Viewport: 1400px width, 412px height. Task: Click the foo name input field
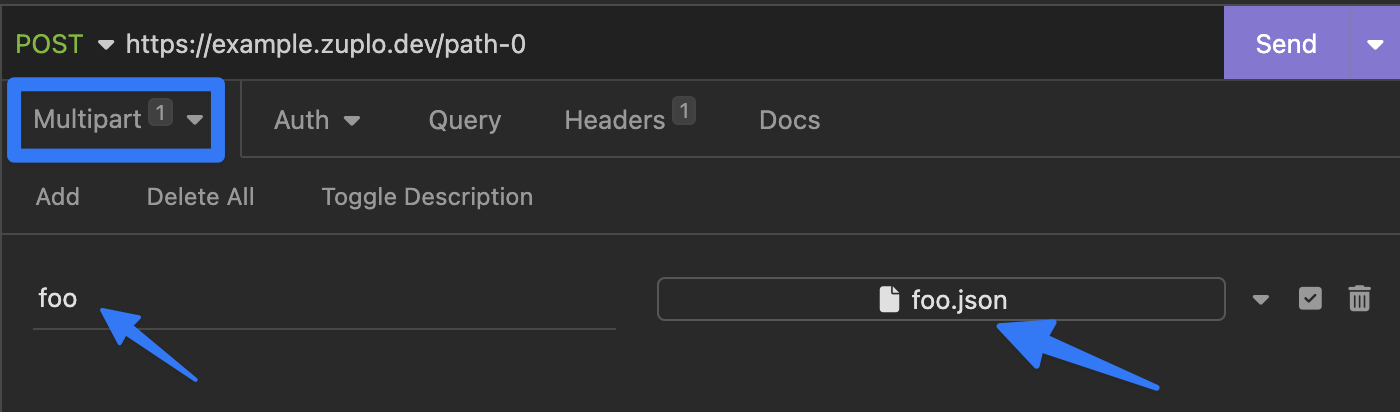(x=324, y=299)
